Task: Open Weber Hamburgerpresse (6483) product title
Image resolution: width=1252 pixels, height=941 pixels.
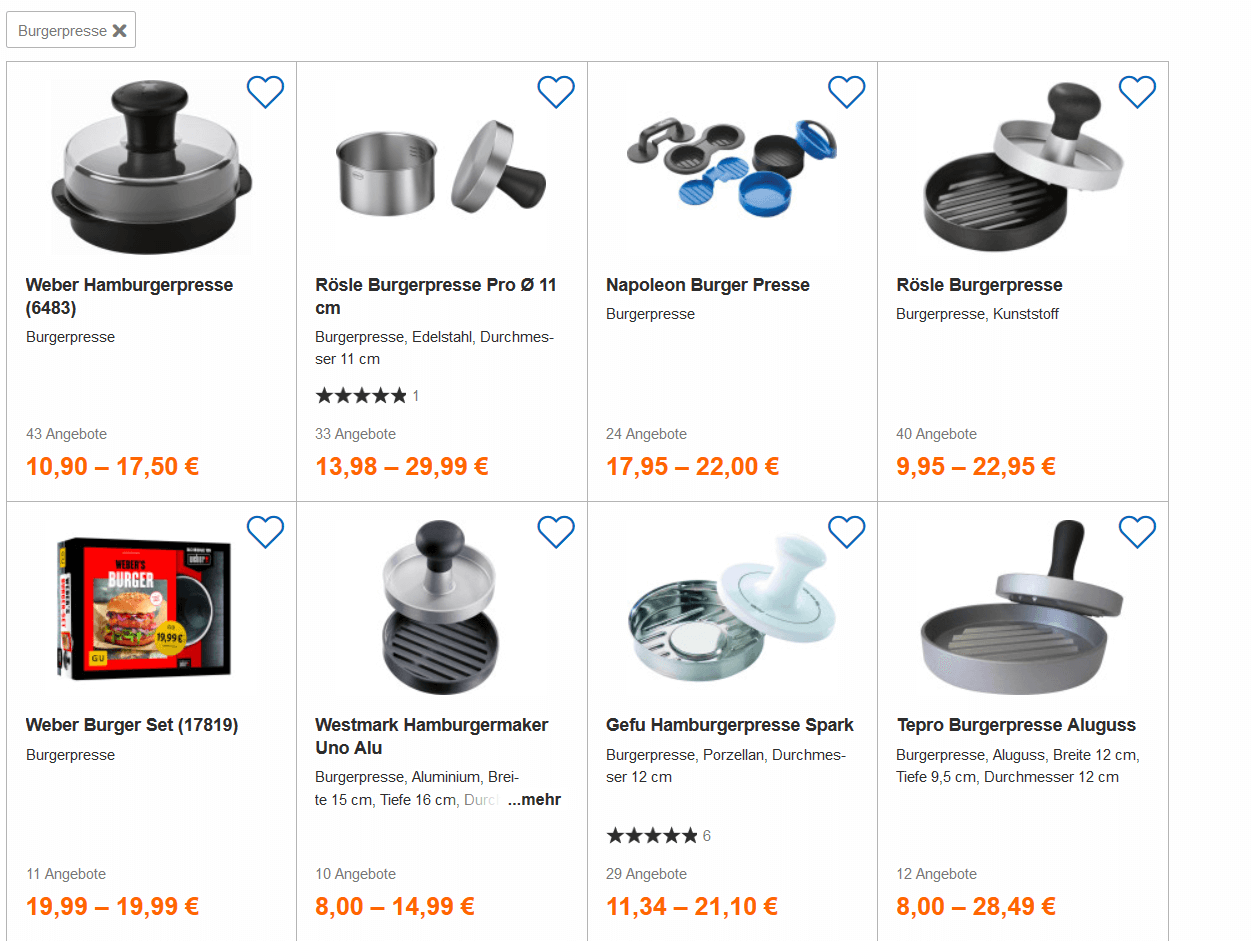Action: (129, 296)
